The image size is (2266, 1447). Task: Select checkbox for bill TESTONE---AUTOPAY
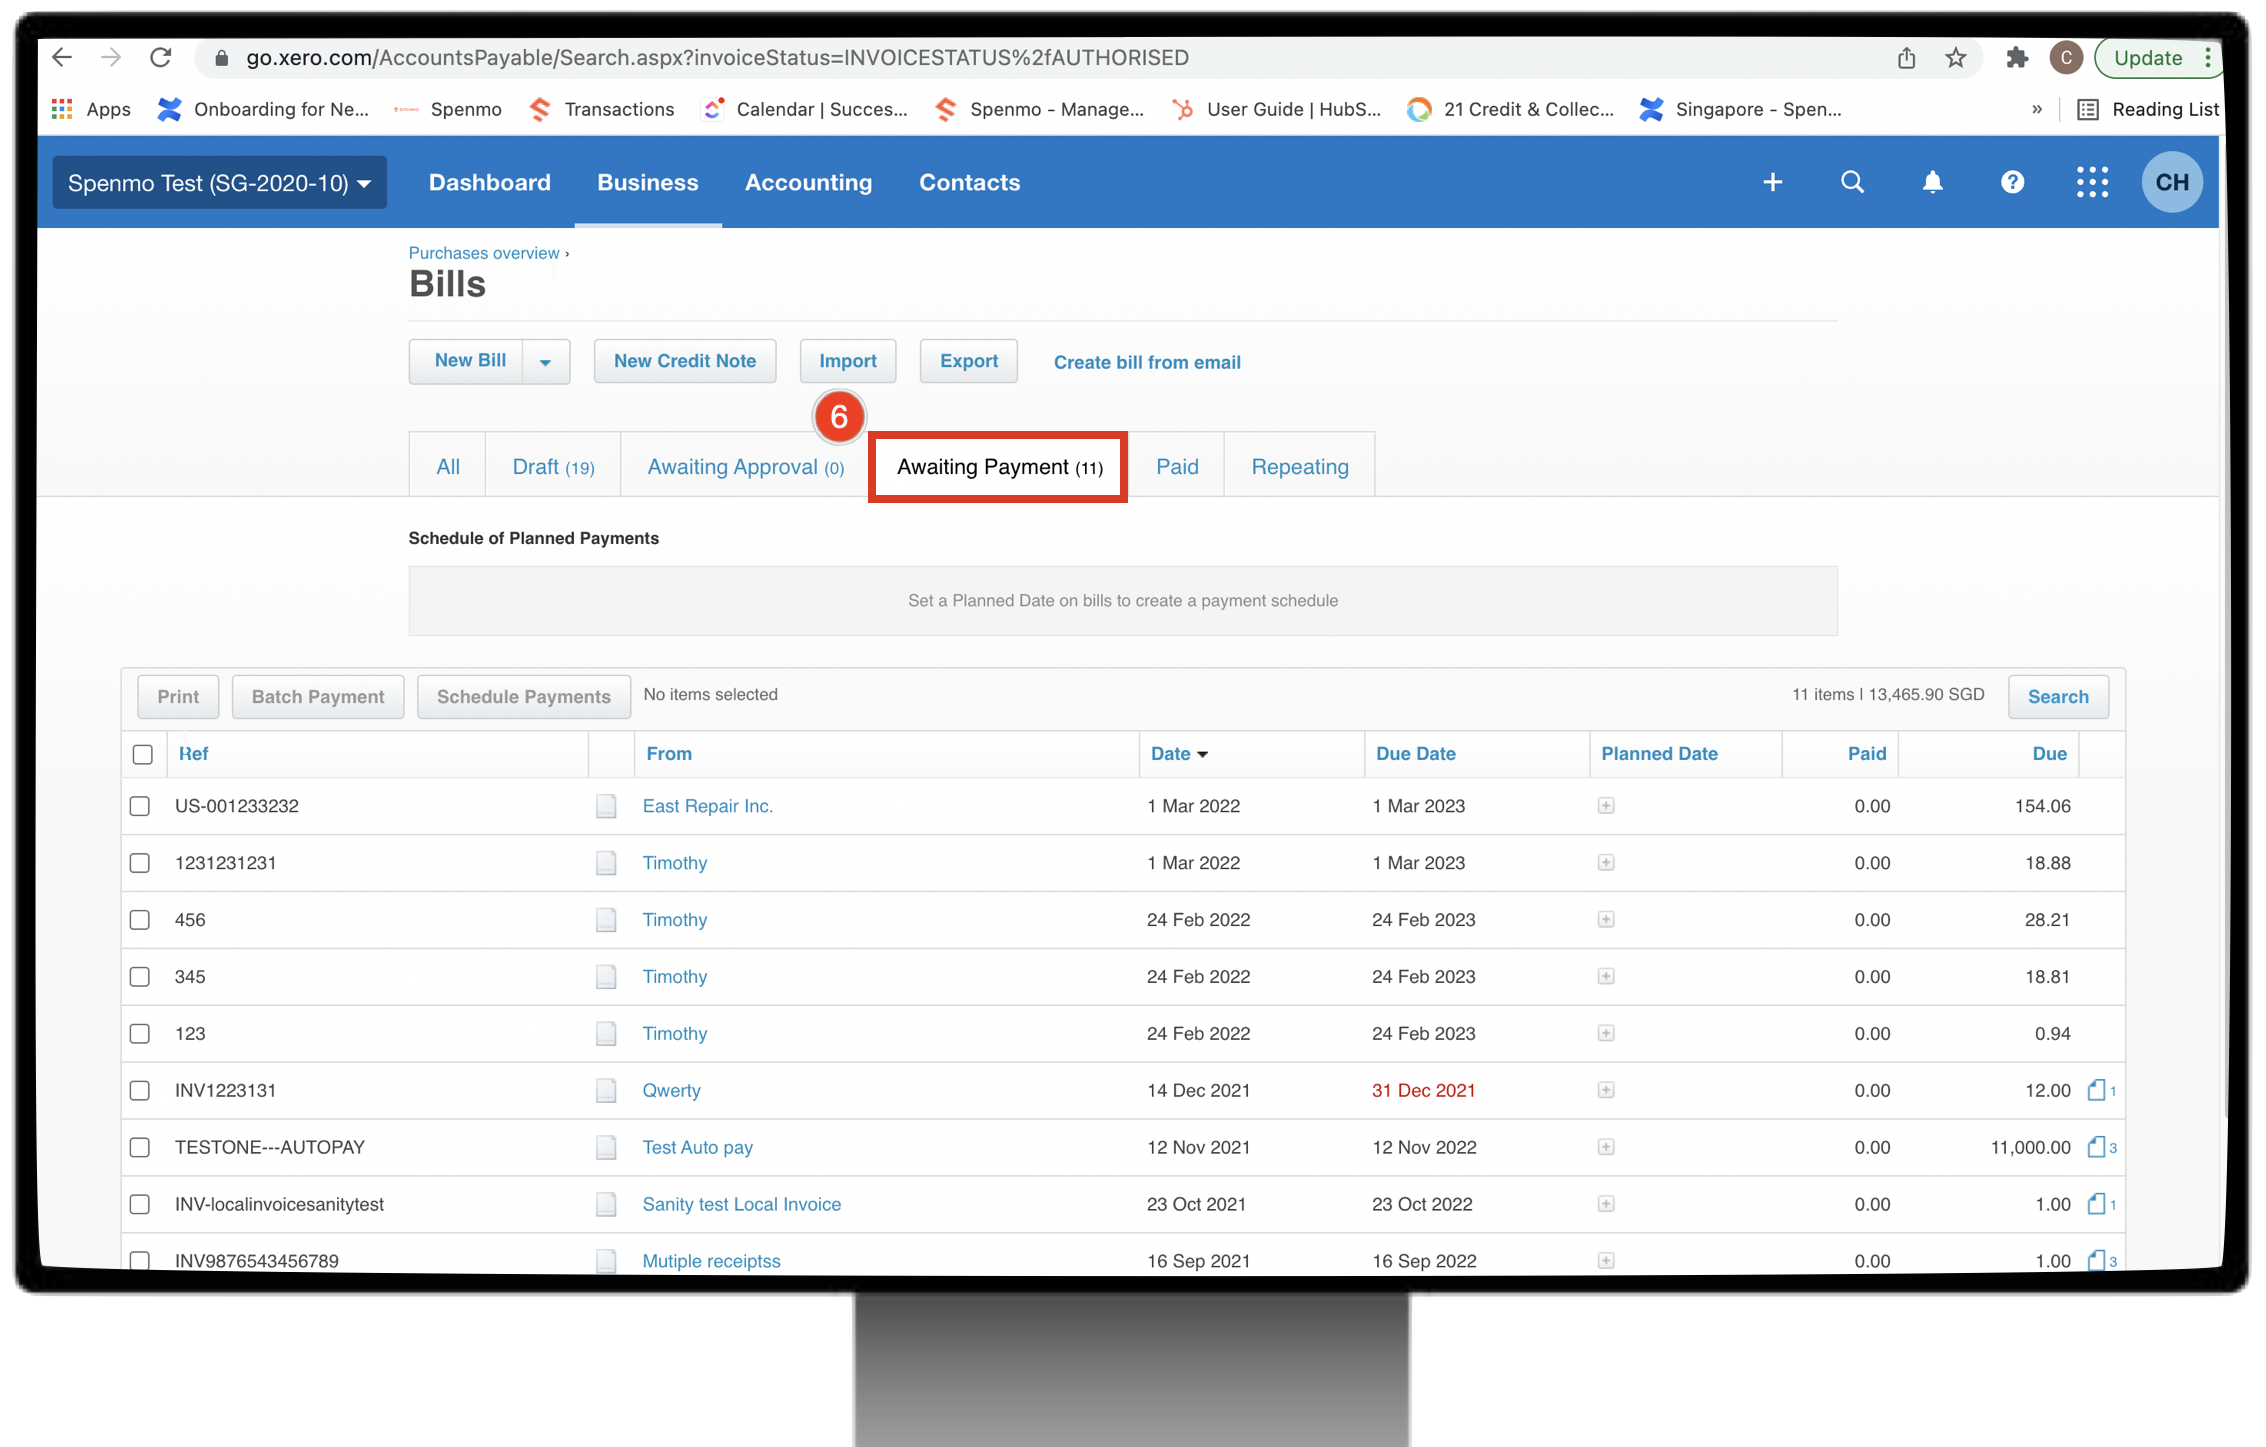click(140, 1148)
